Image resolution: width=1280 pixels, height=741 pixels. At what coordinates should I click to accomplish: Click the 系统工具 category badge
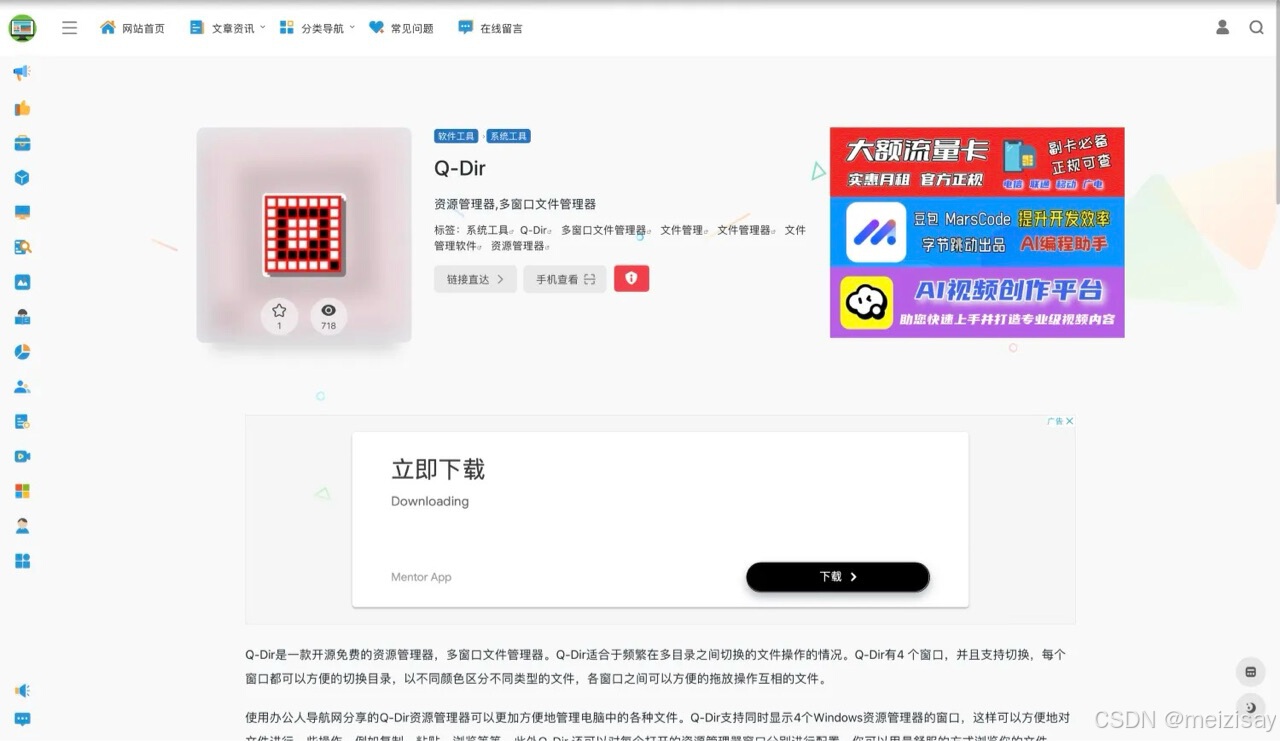(x=508, y=136)
